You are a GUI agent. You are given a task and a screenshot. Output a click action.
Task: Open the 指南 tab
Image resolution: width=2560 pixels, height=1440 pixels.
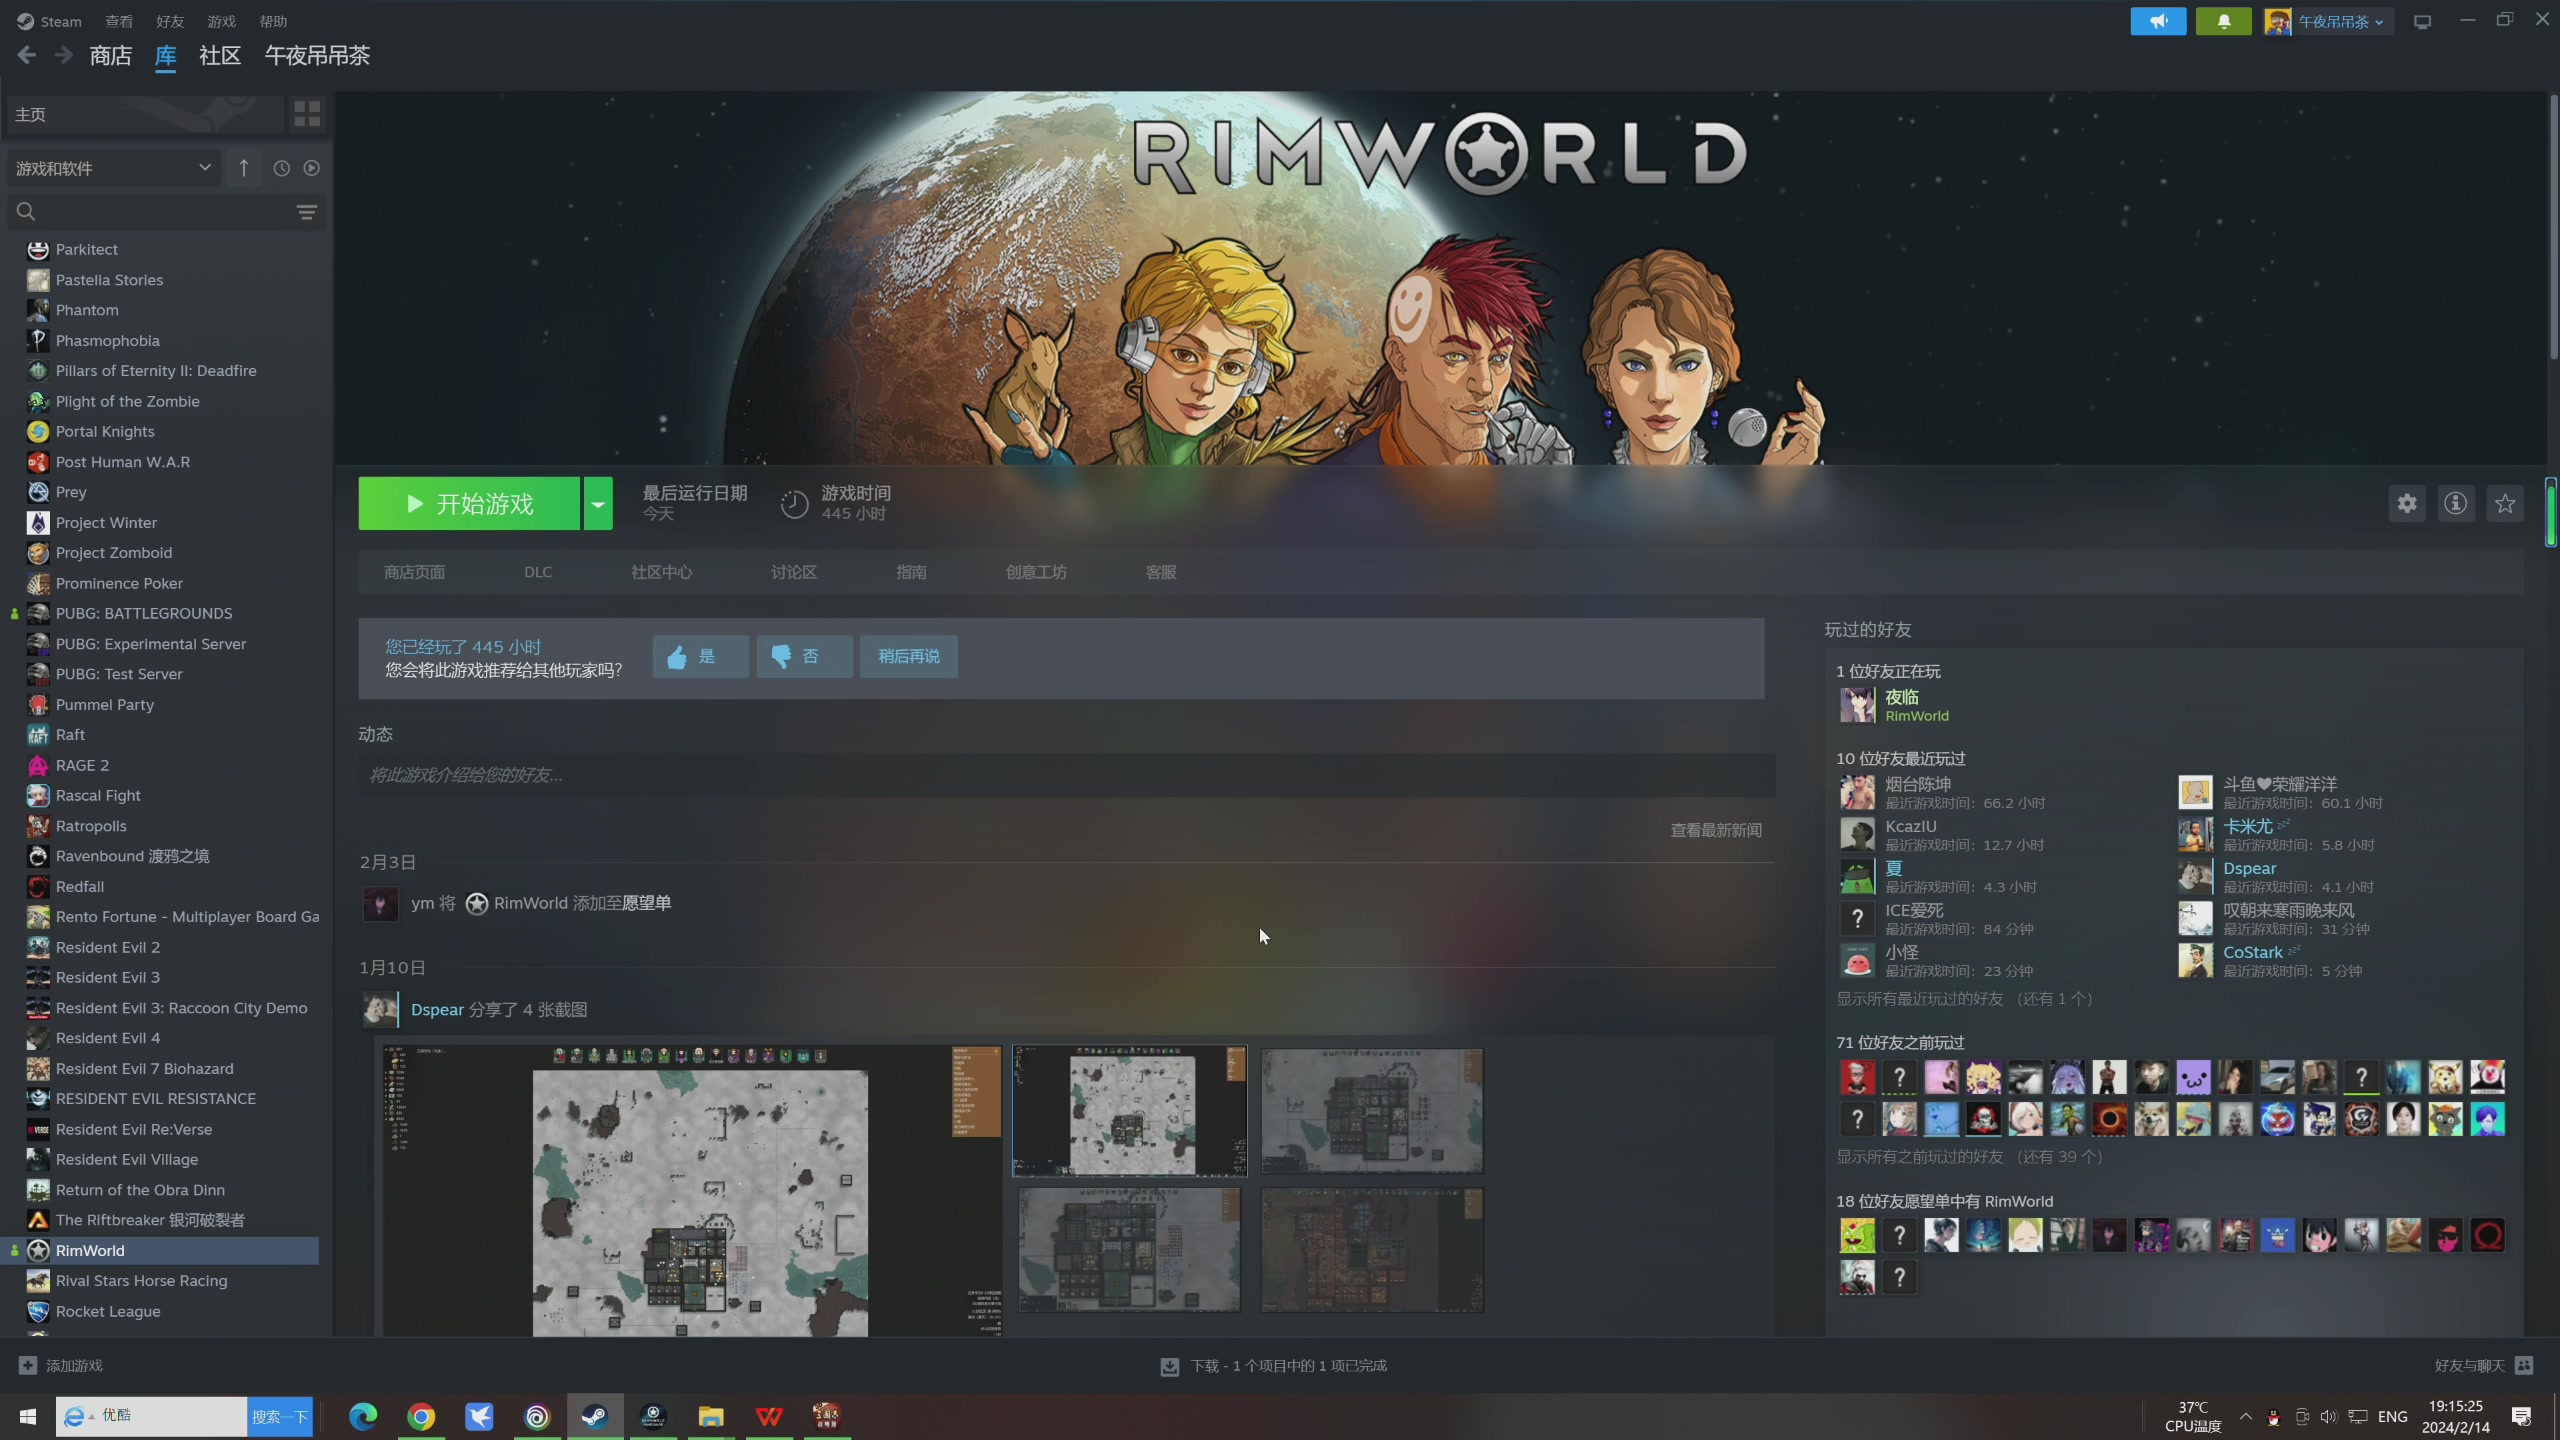[x=911, y=572]
